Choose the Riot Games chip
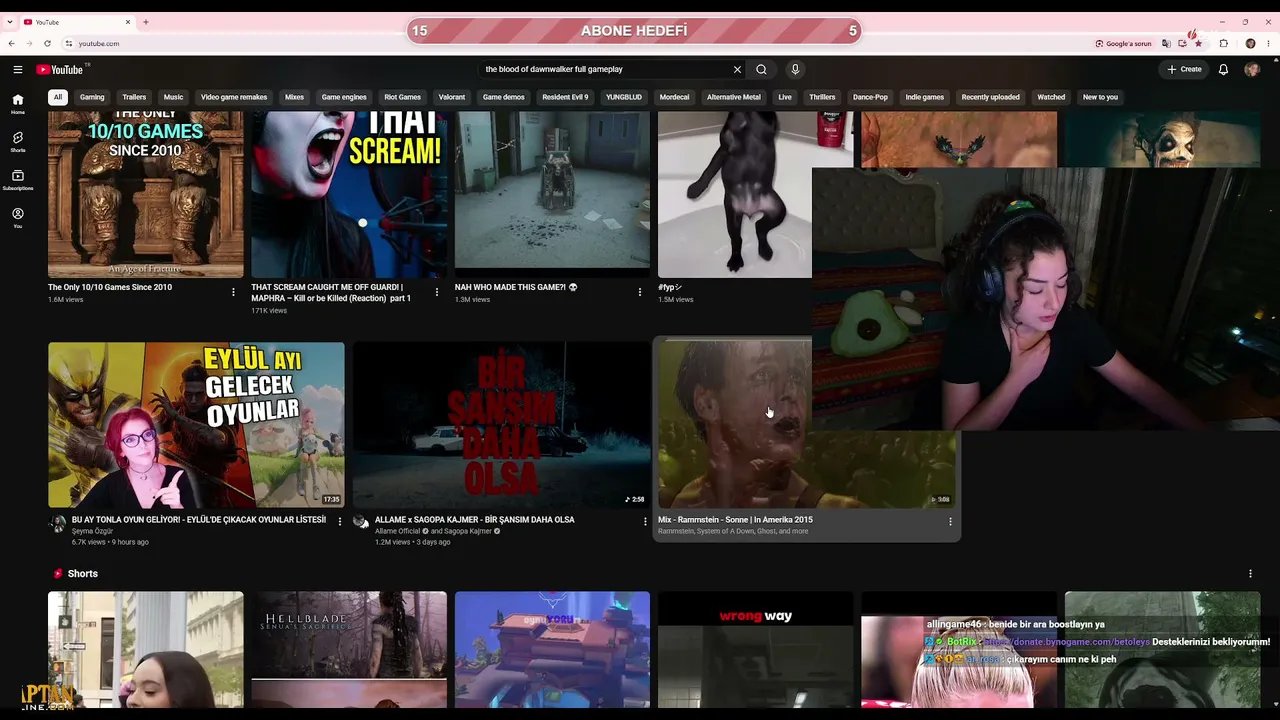This screenshot has height=720, width=1280. pos(403,97)
